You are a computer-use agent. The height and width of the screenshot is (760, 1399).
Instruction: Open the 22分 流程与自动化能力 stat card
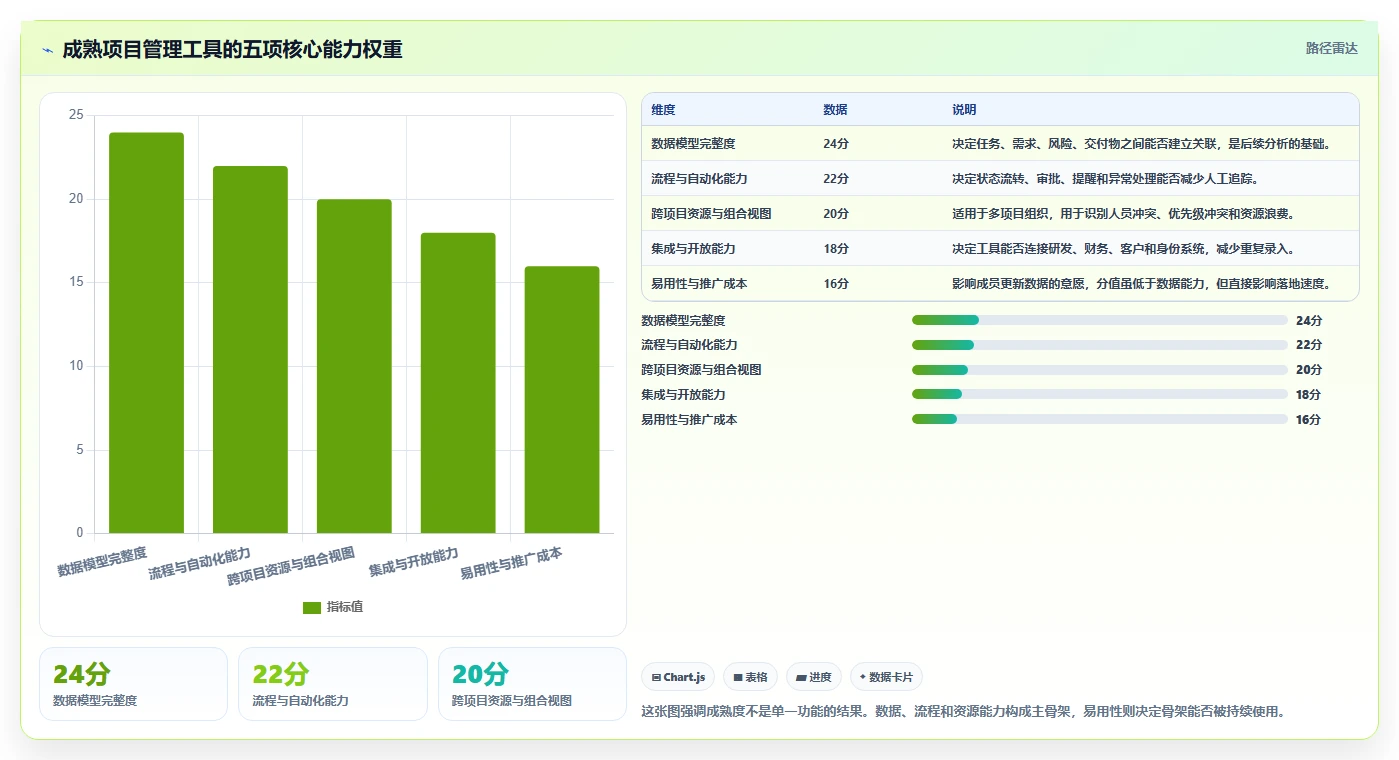pos(332,684)
